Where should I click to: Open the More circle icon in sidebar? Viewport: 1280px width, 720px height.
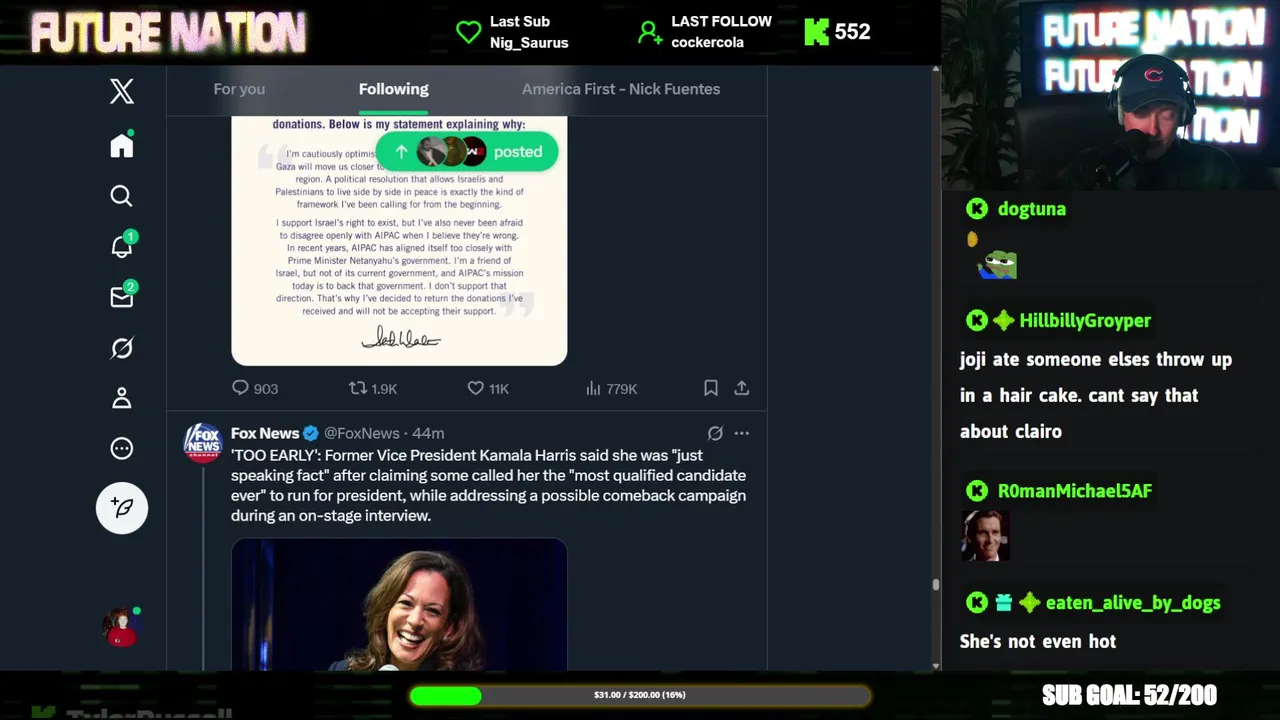pyautogui.click(x=122, y=448)
